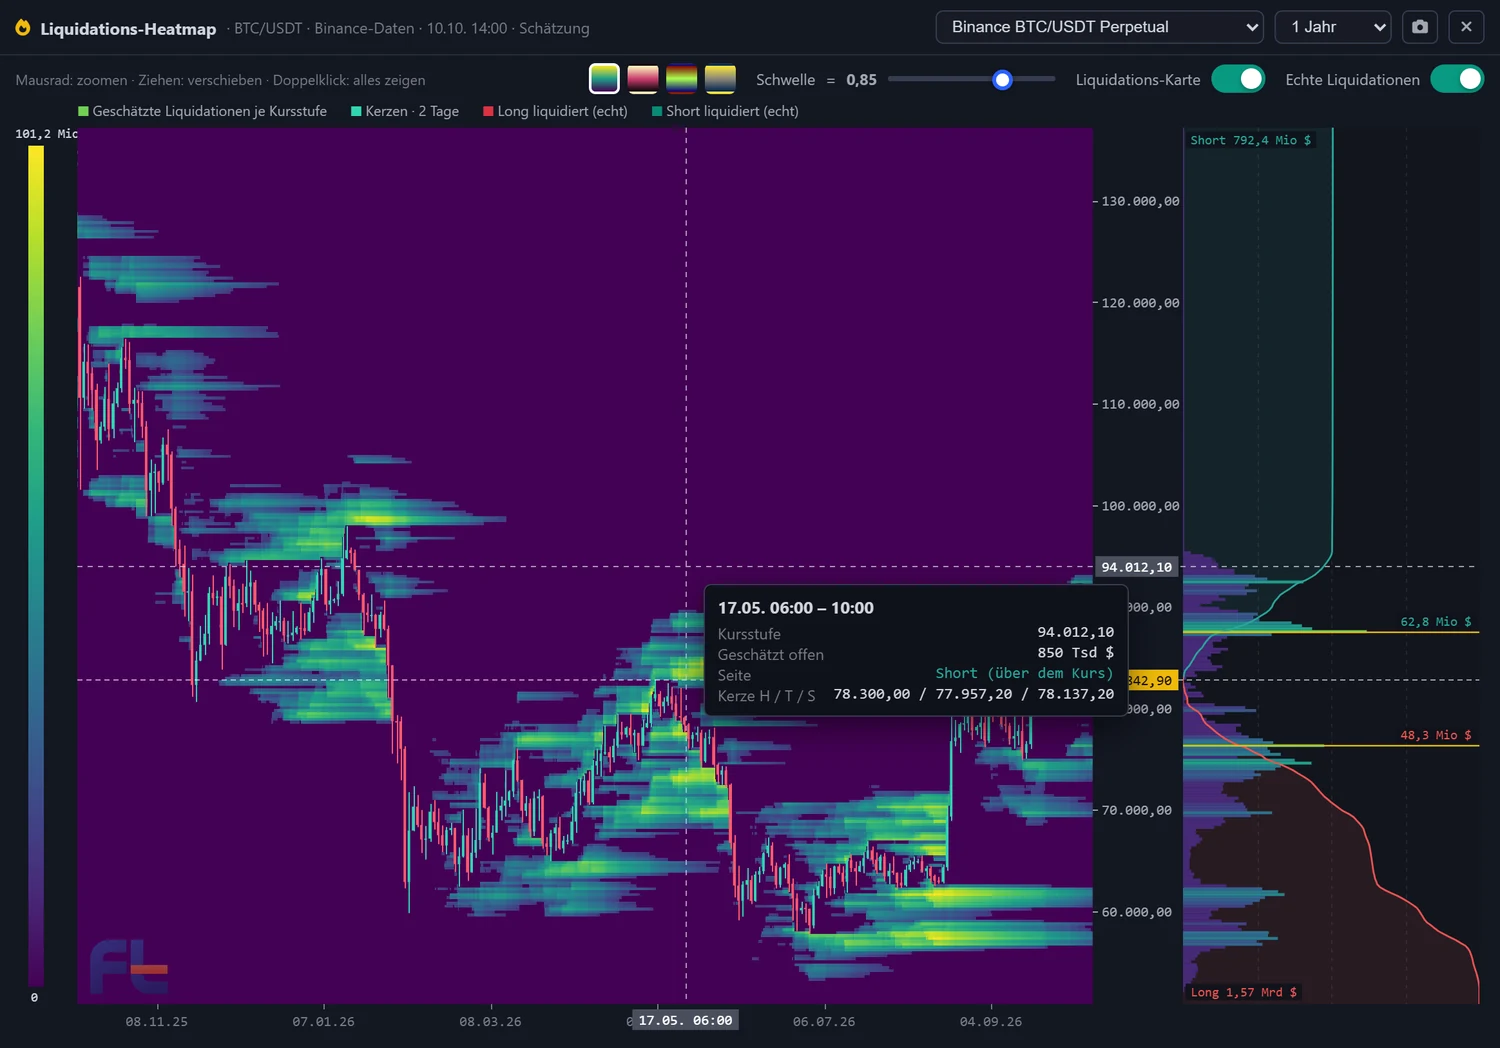Click the Long 1,57 Mrd $ label

coord(1243,992)
